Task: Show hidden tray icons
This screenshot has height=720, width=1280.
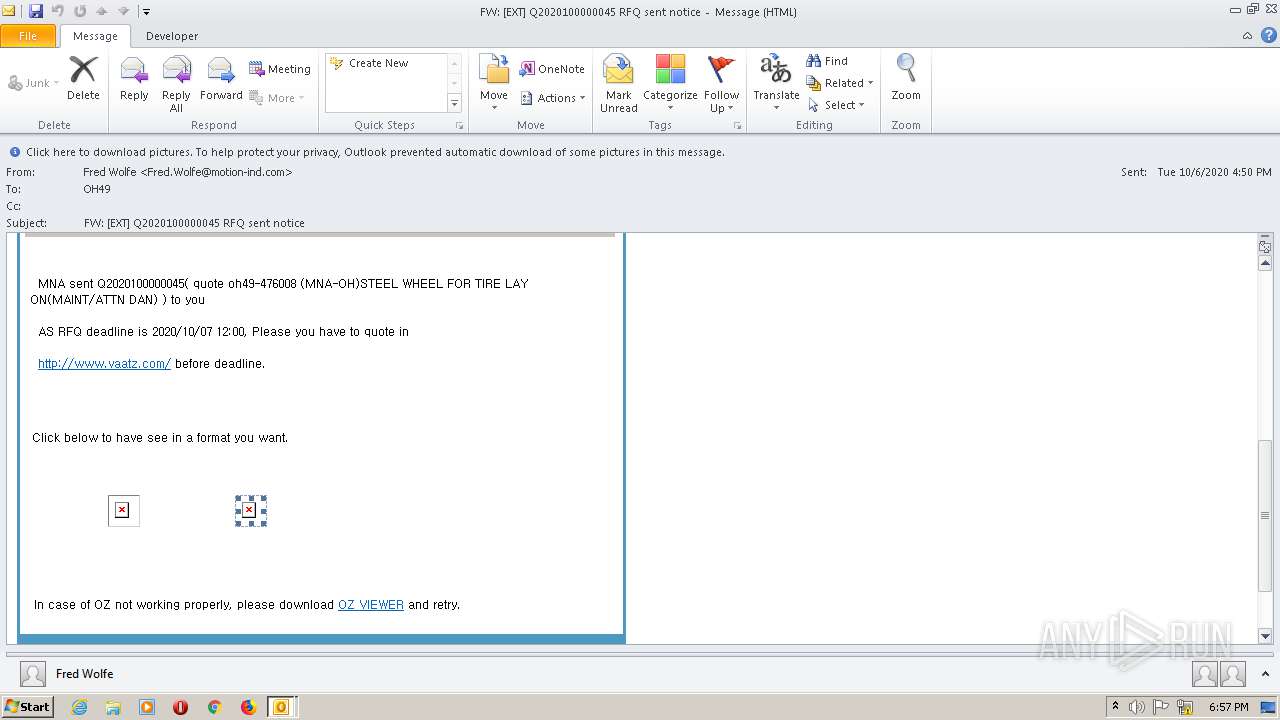Action: click(x=1116, y=706)
